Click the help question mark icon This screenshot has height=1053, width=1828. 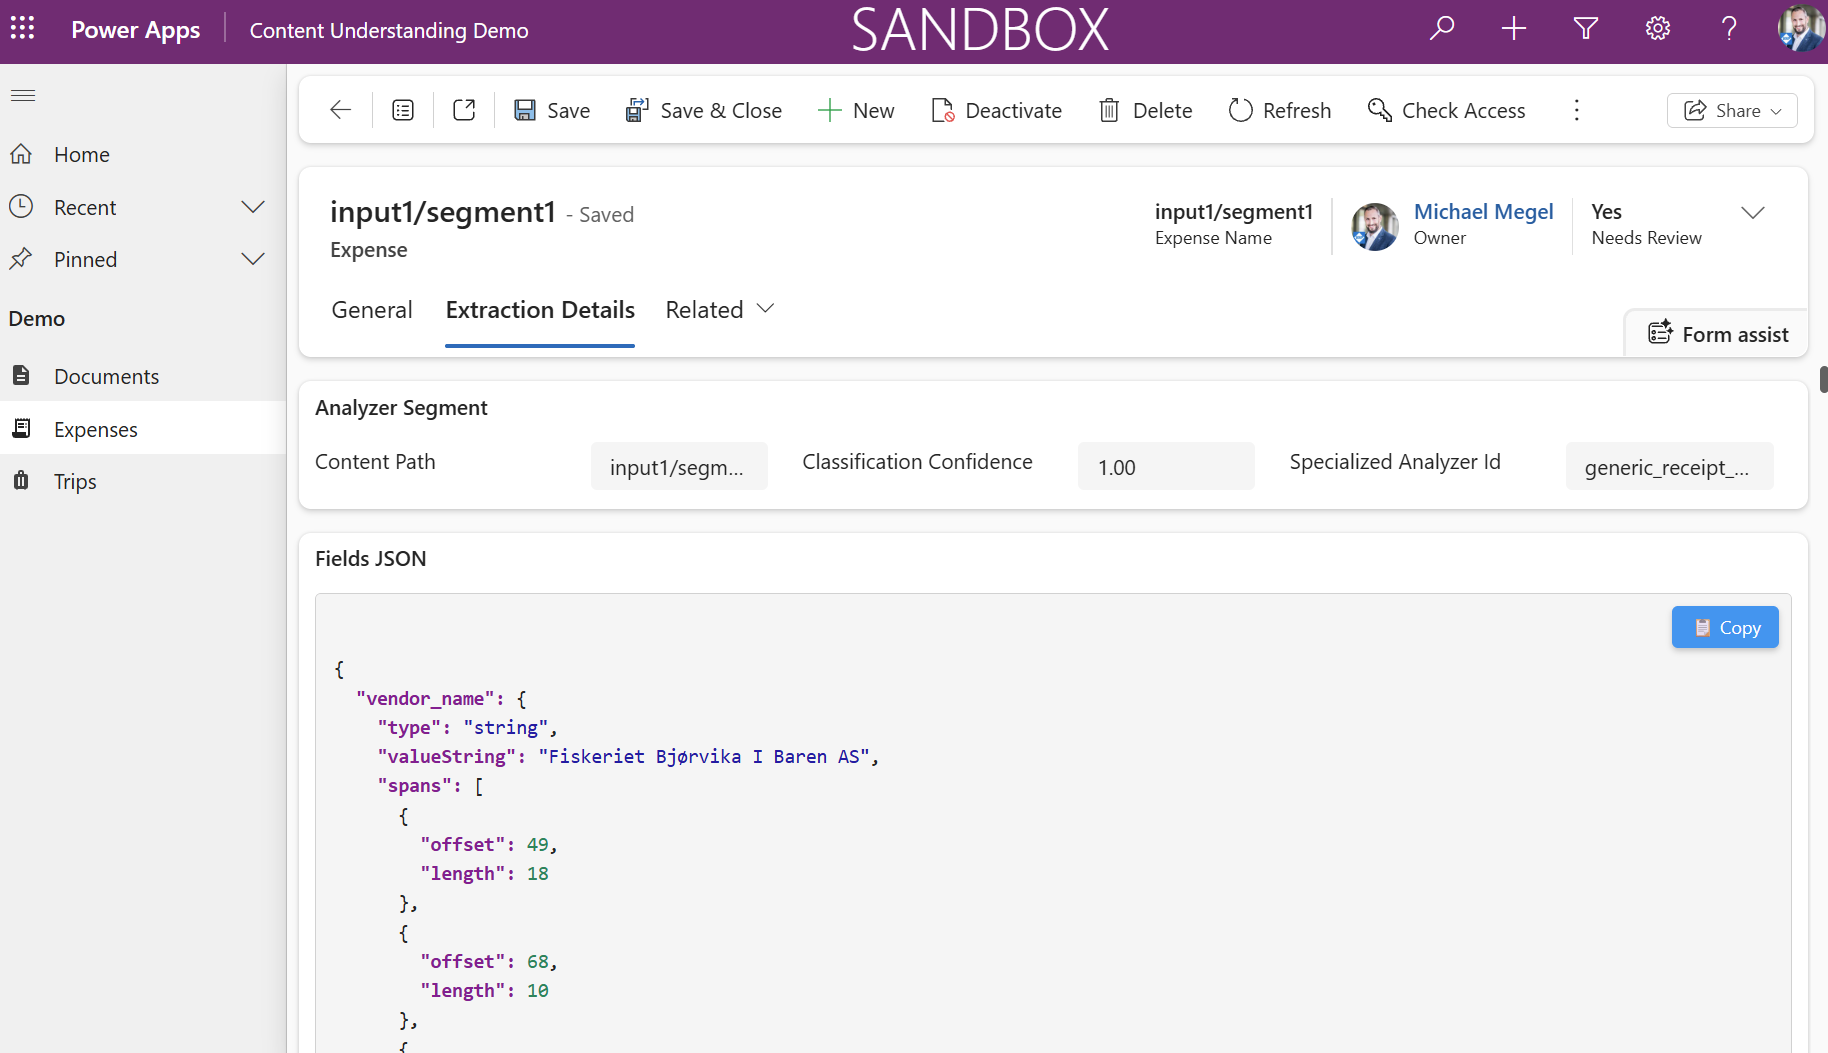1729,28
